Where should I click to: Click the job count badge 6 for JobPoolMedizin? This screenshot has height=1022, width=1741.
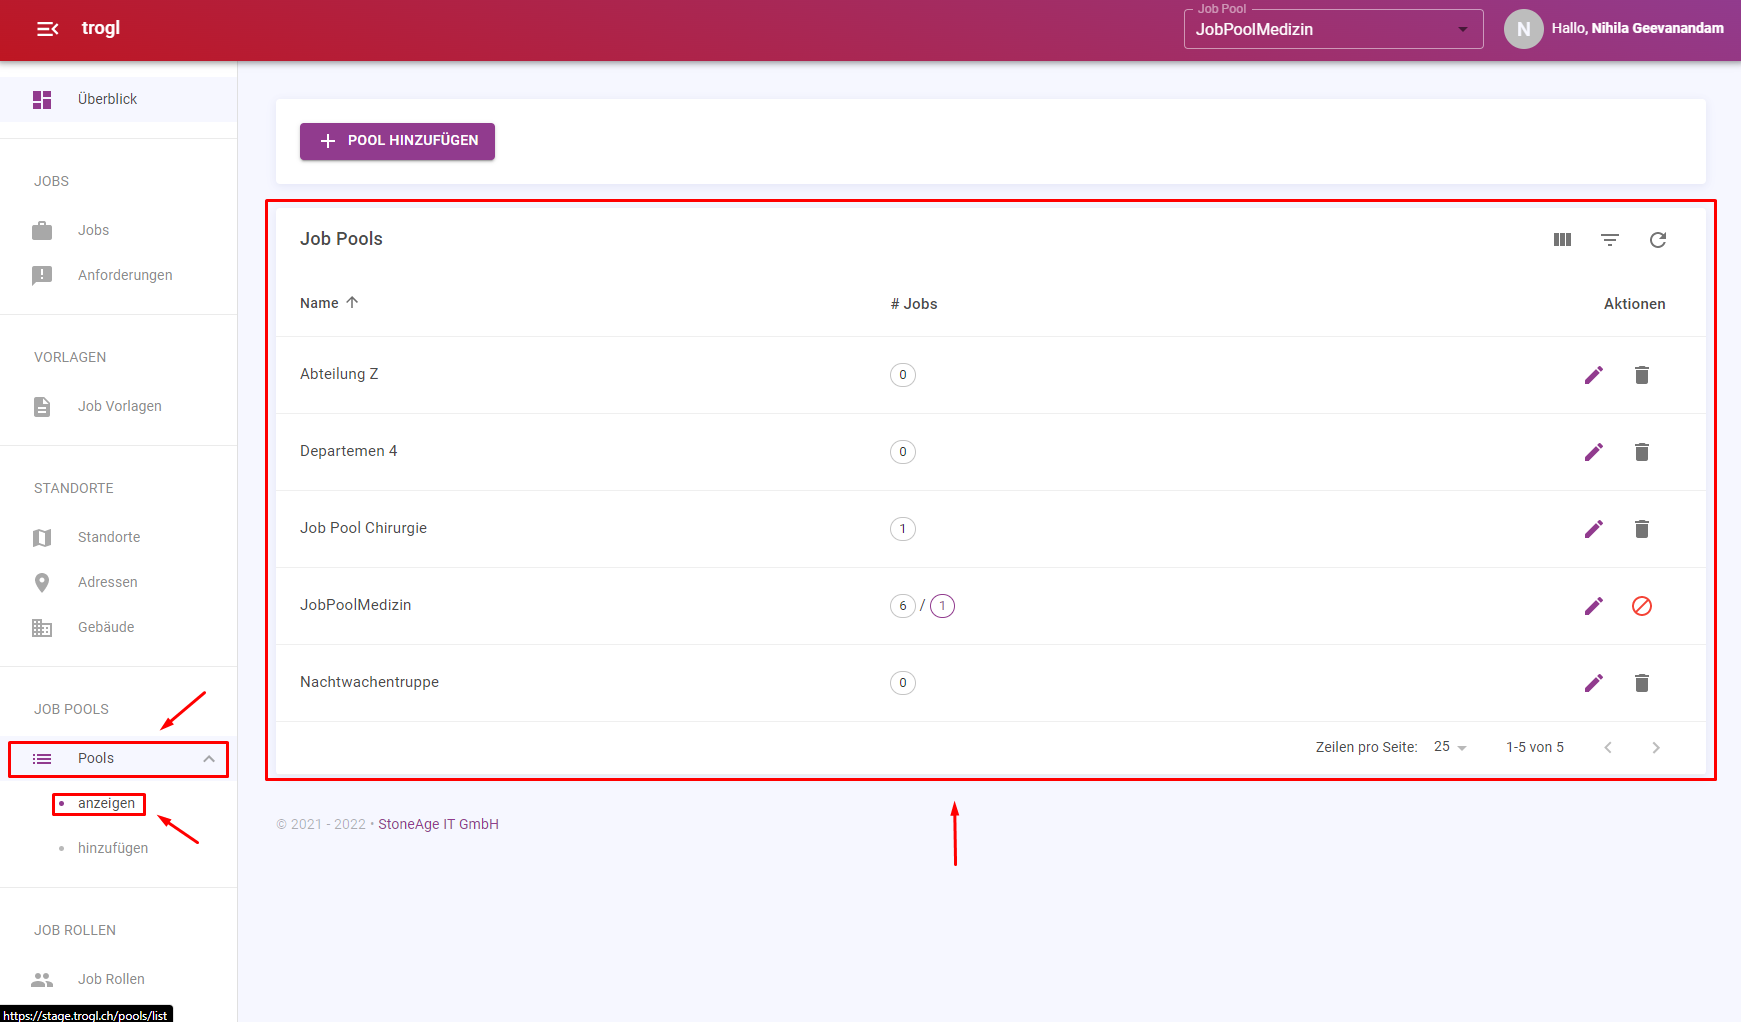pos(903,606)
